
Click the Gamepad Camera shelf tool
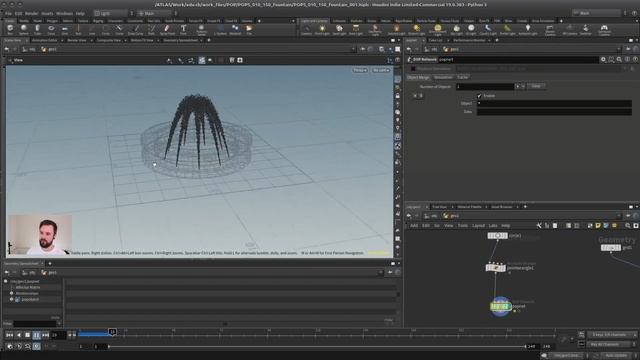pos(604,29)
